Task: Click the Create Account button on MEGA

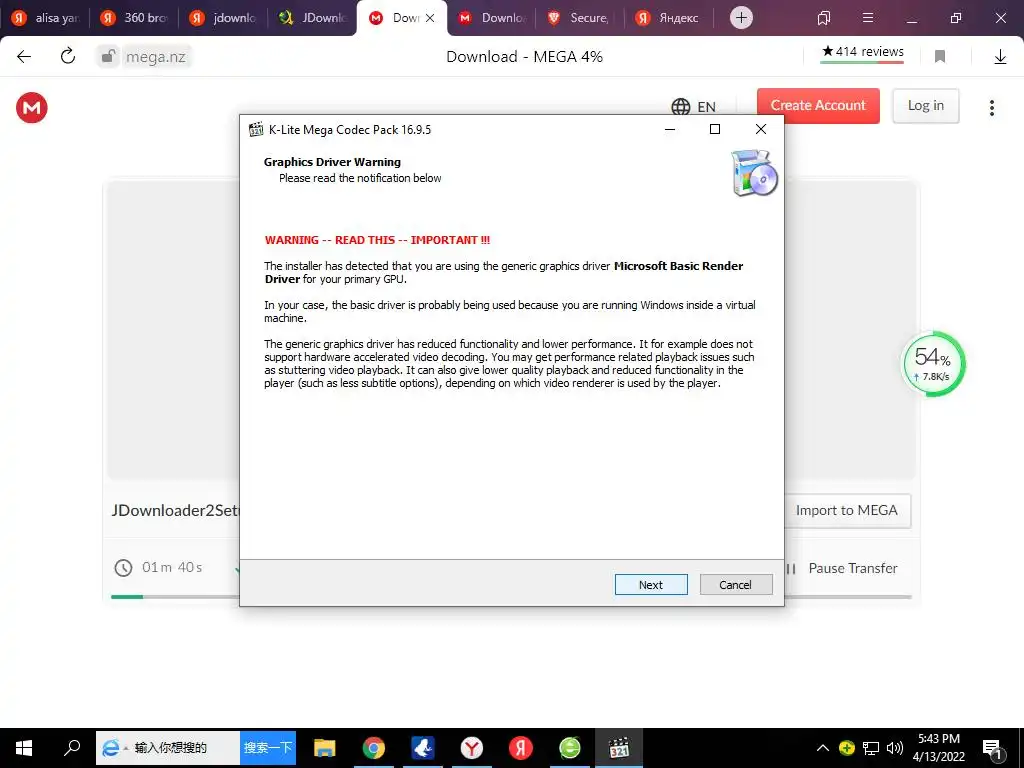Action: pyautogui.click(x=818, y=106)
